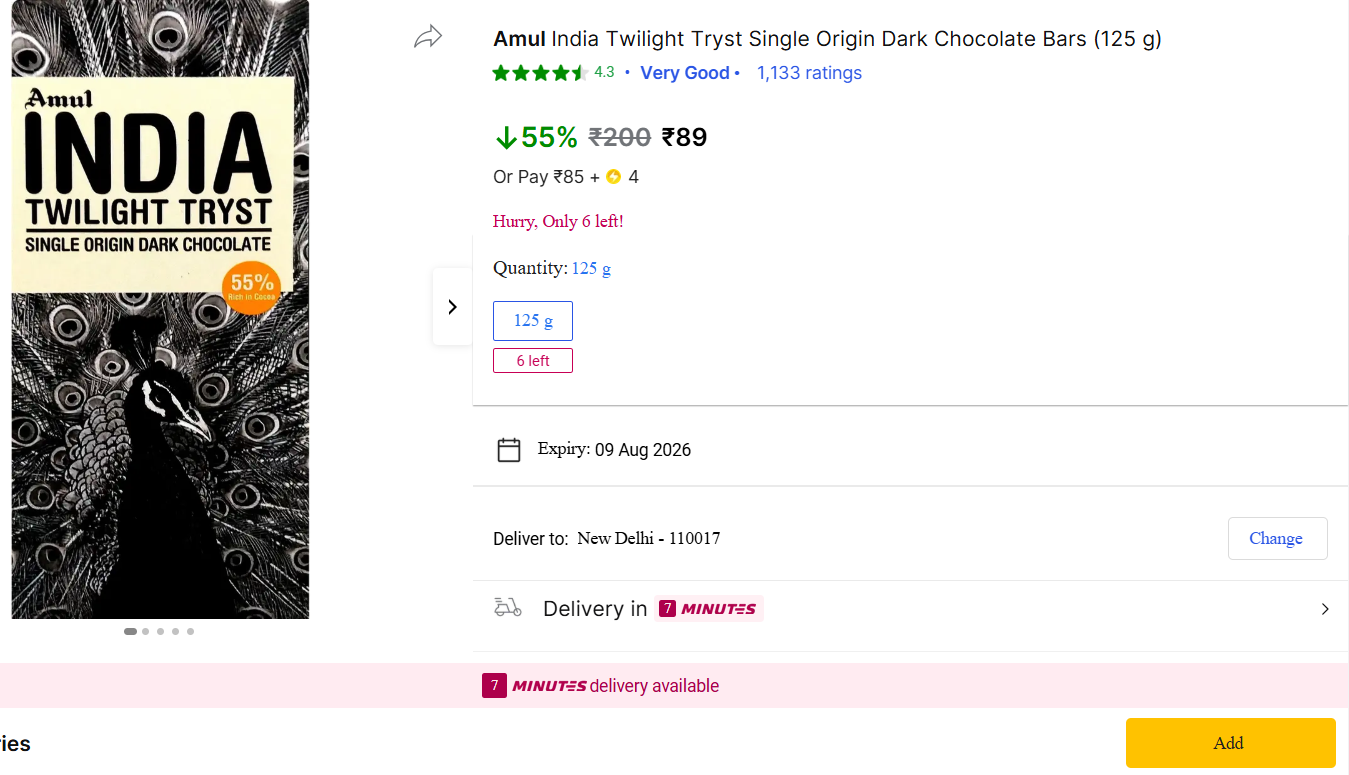Click the delivery scooter icon
The image size is (1349, 775).
point(508,608)
